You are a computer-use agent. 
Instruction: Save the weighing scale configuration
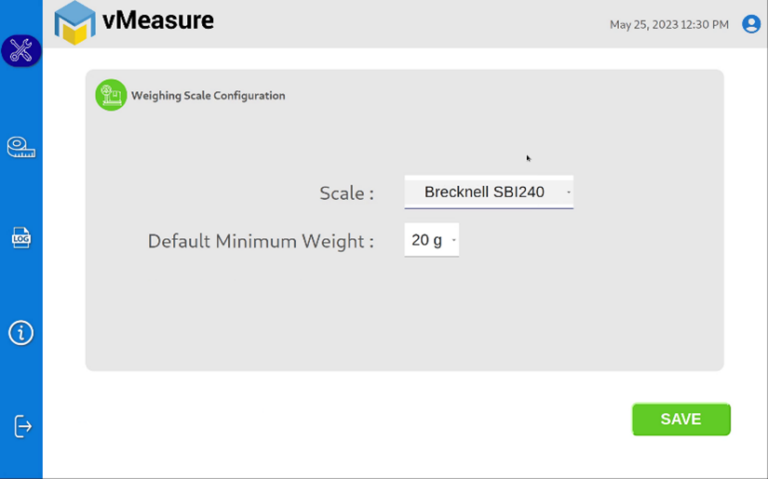(681, 419)
